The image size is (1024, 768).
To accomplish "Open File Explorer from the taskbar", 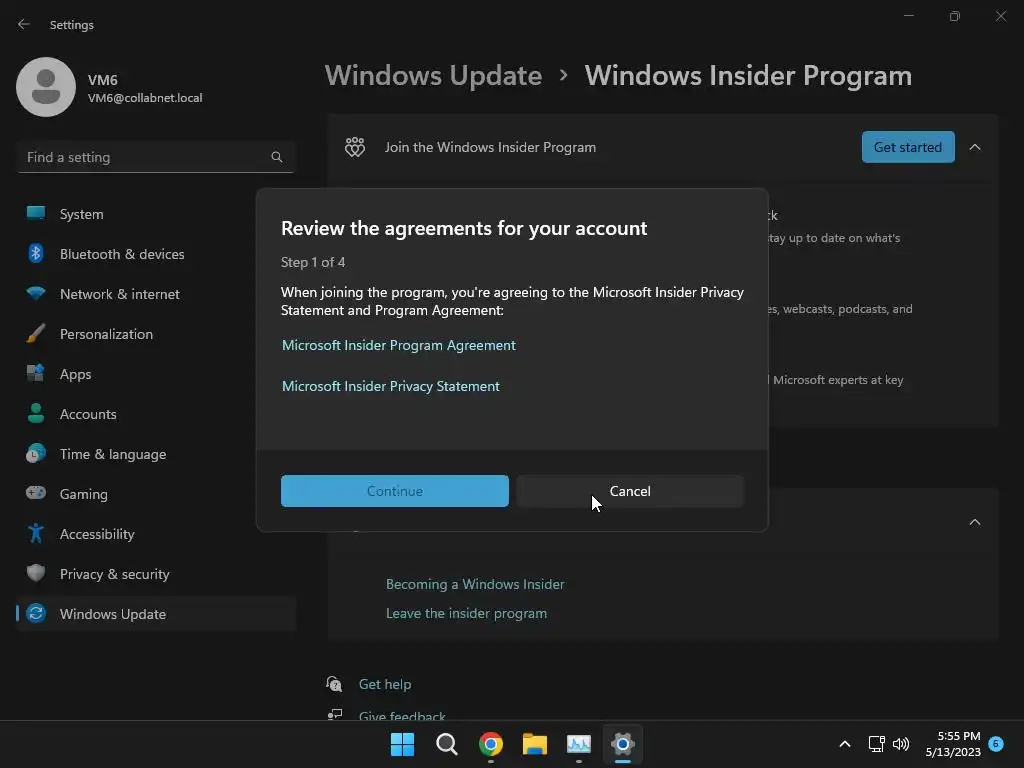I will coord(535,744).
